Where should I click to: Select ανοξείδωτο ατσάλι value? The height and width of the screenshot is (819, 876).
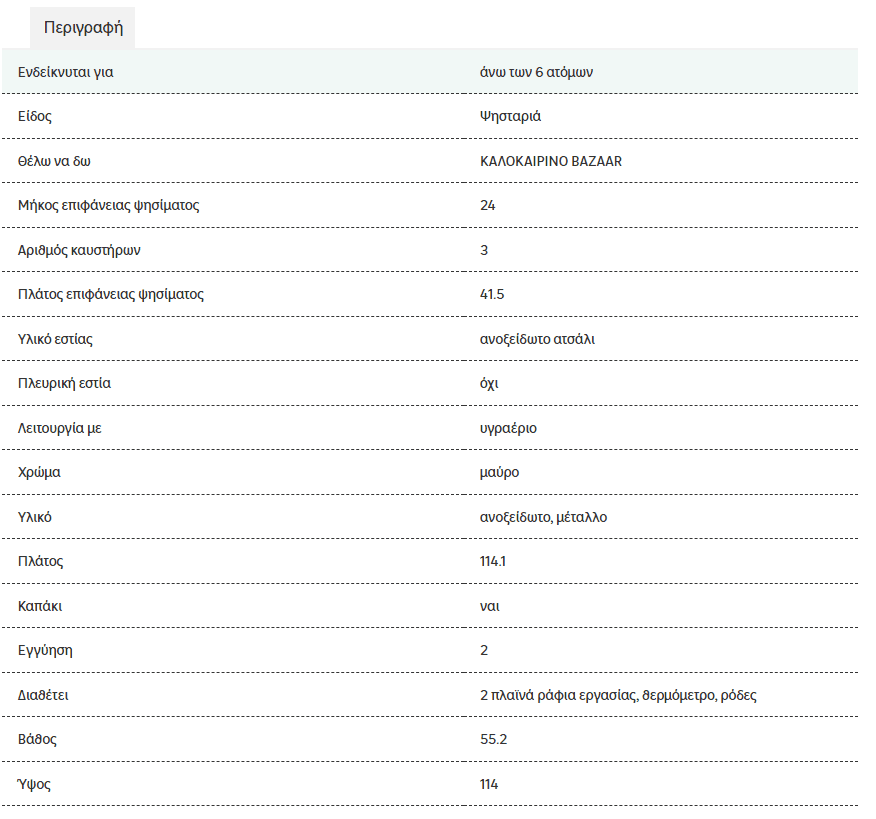coord(537,339)
